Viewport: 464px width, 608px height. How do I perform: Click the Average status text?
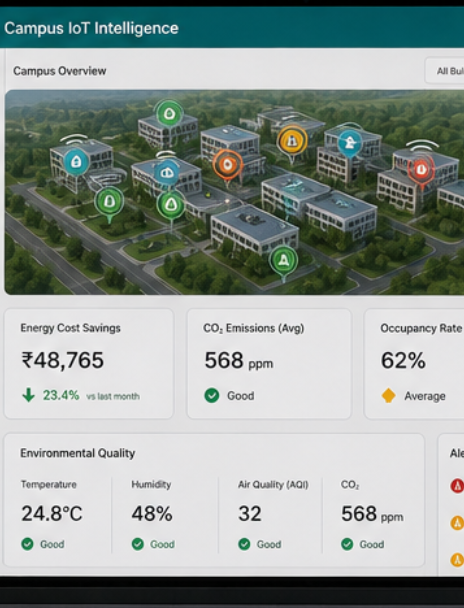pyautogui.click(x=425, y=396)
